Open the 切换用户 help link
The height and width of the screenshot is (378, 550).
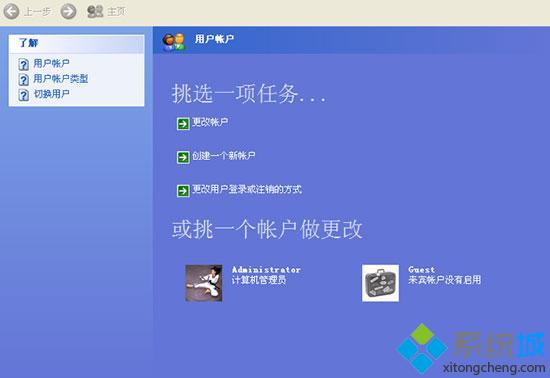(51, 94)
